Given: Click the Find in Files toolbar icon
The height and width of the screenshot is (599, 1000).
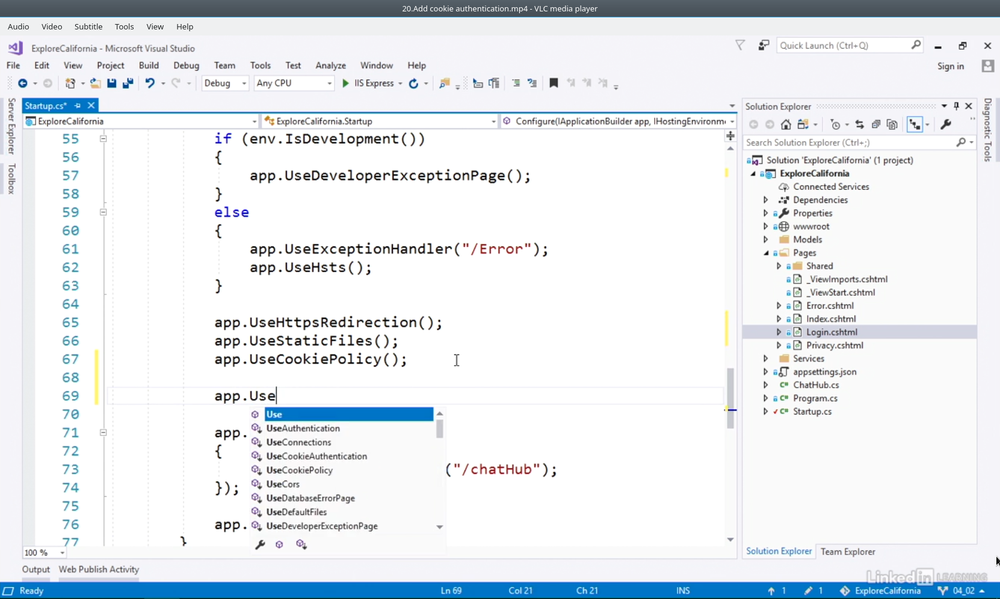Looking at the screenshot, I should (445, 84).
